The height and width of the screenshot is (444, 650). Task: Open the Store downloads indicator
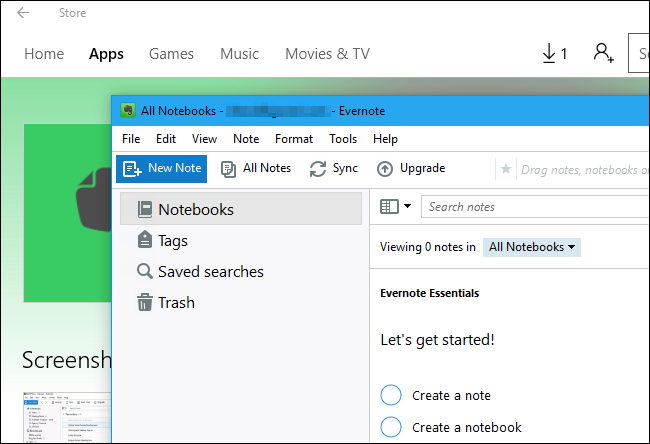pyautogui.click(x=555, y=53)
